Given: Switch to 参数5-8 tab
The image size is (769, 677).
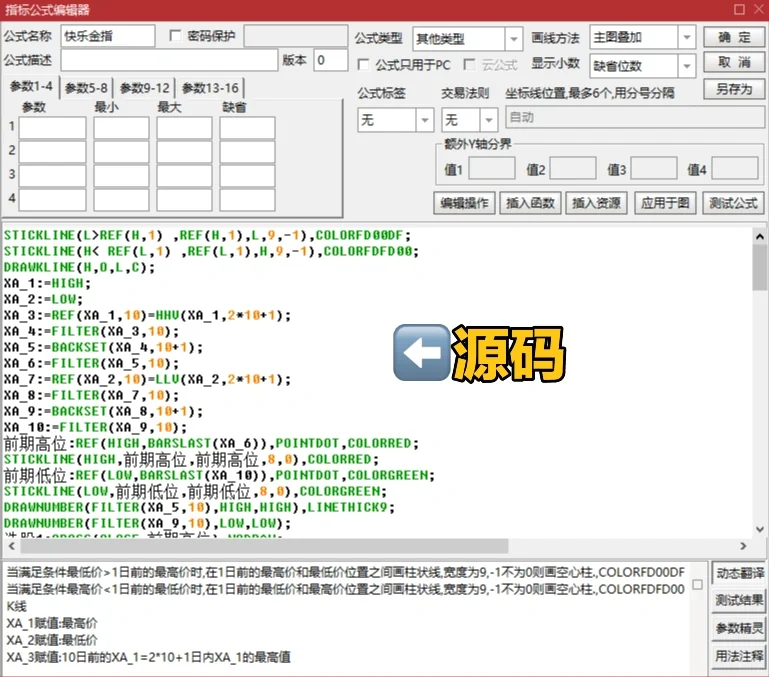Looking at the screenshot, I should (x=86, y=88).
